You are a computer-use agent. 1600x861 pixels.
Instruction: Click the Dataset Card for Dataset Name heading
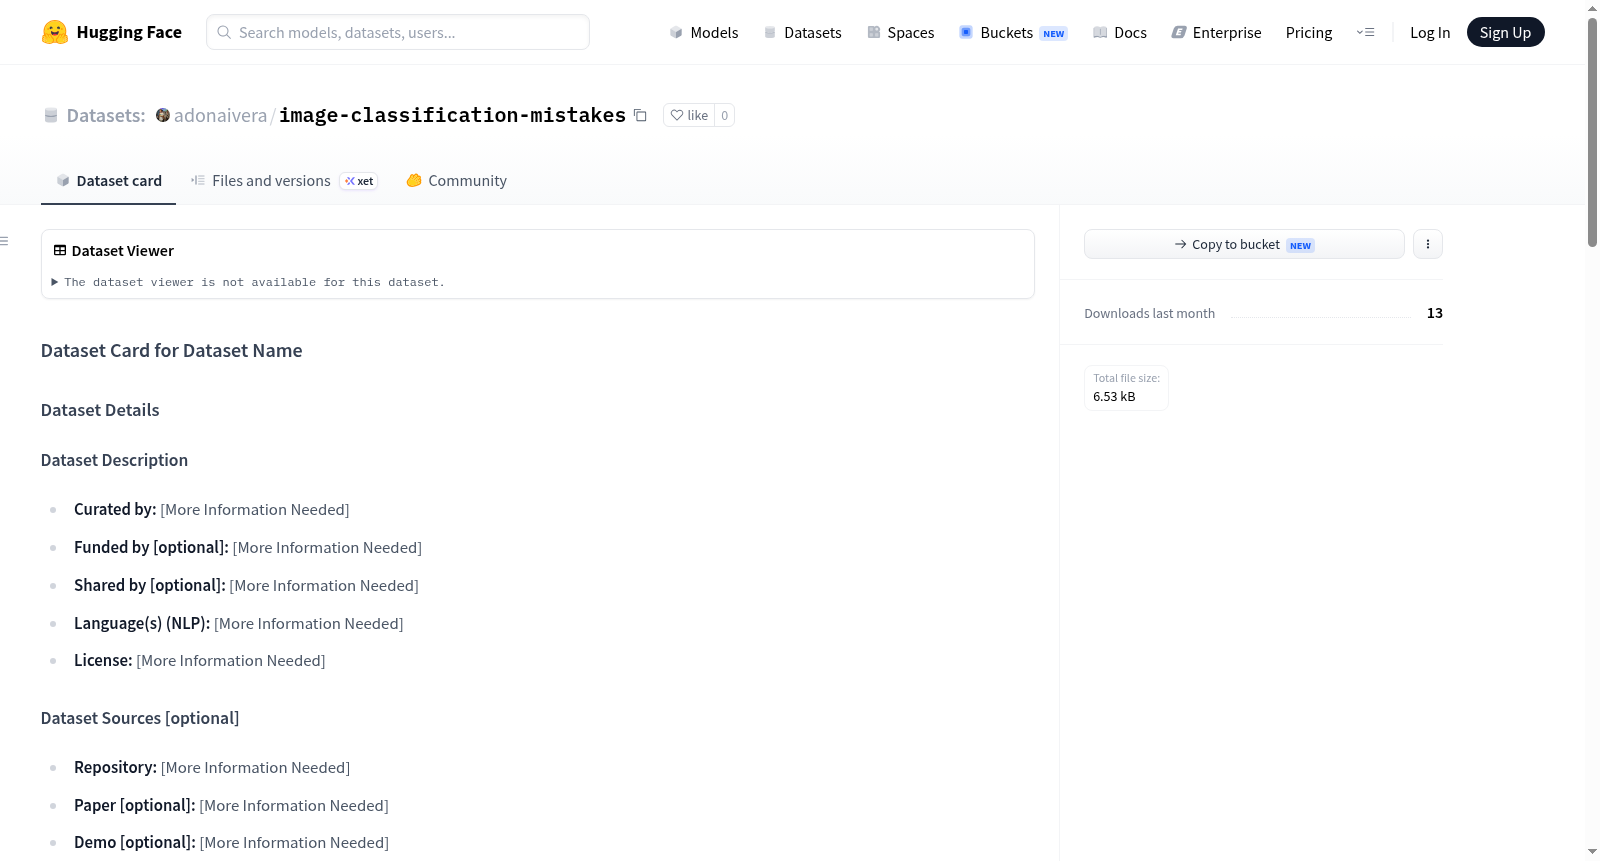(x=172, y=351)
